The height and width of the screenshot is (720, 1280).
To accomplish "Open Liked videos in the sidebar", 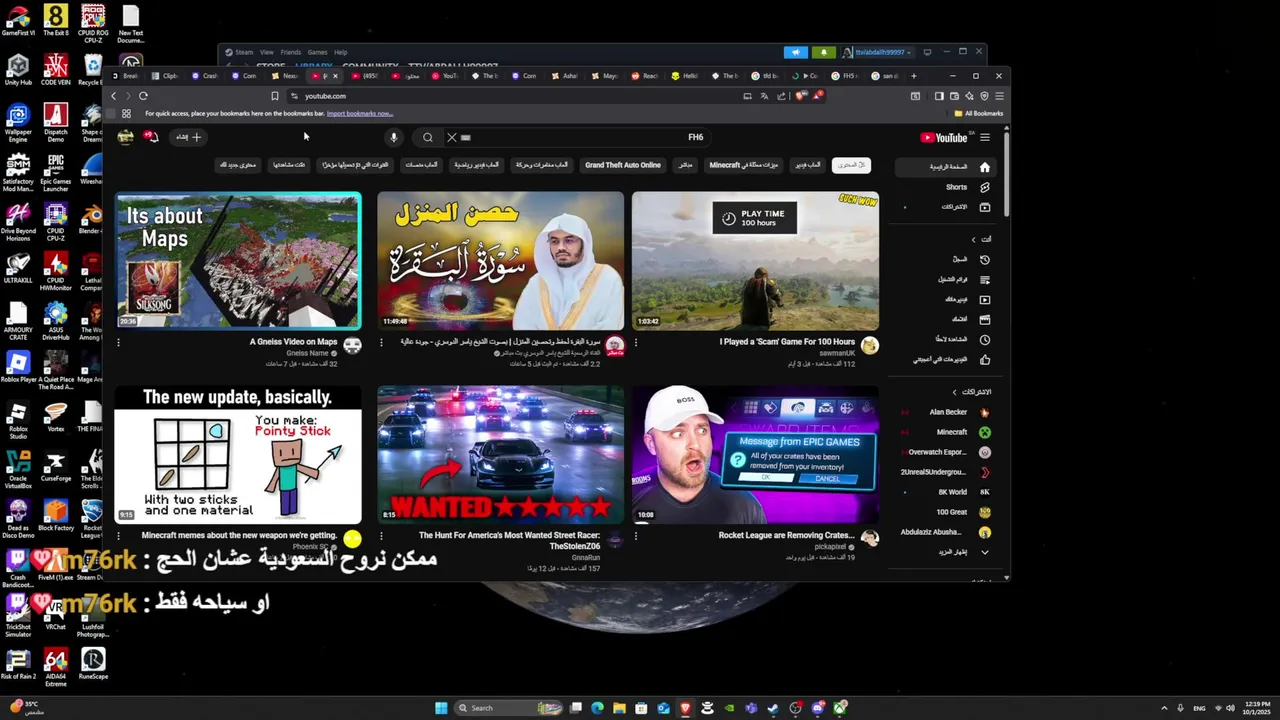I will pos(946,359).
